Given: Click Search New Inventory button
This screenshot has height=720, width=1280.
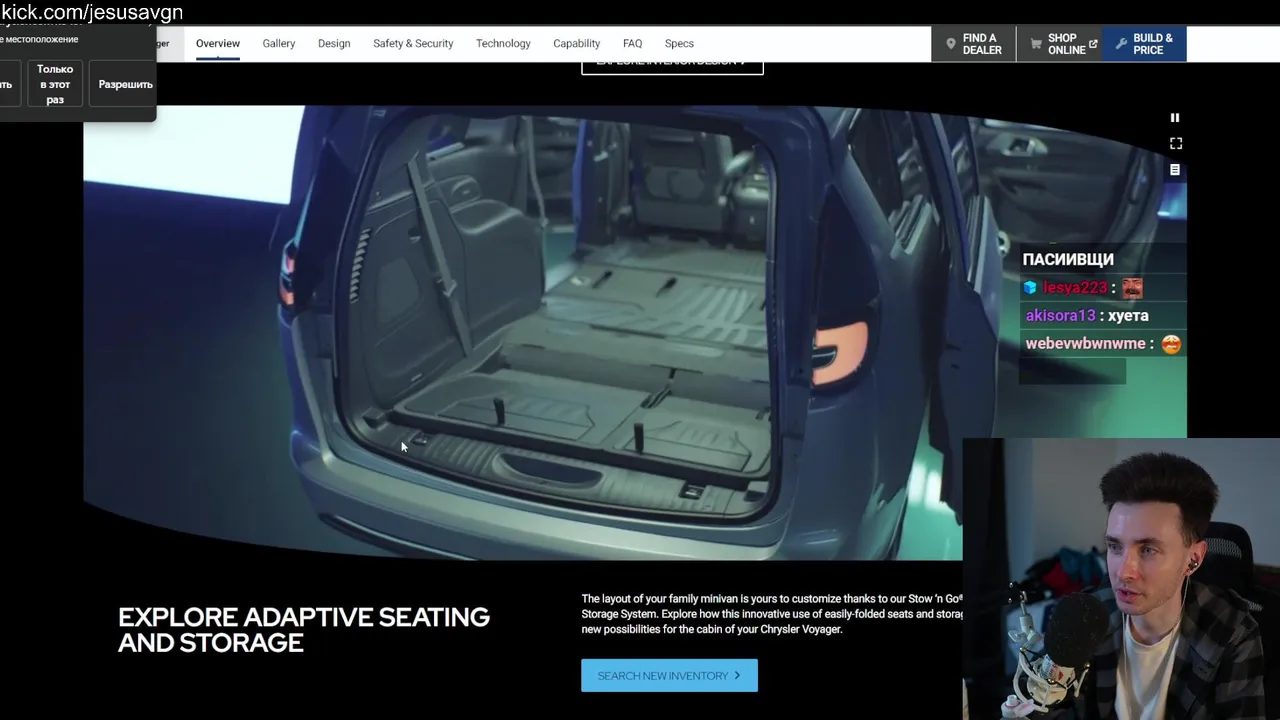Looking at the screenshot, I should point(669,675).
